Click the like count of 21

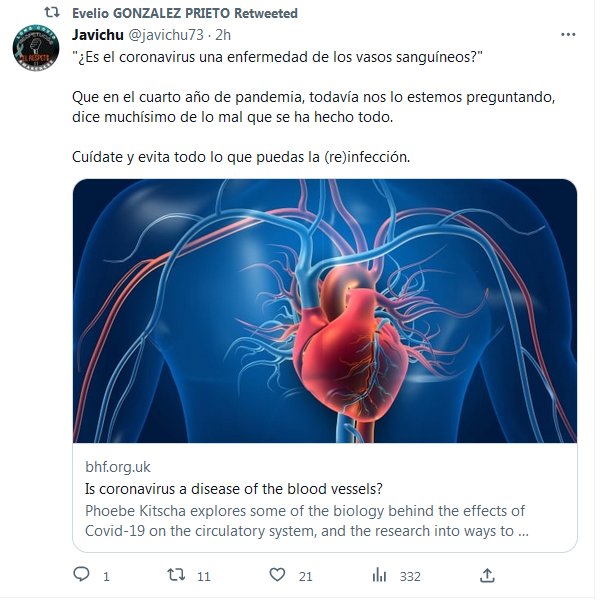[306, 576]
